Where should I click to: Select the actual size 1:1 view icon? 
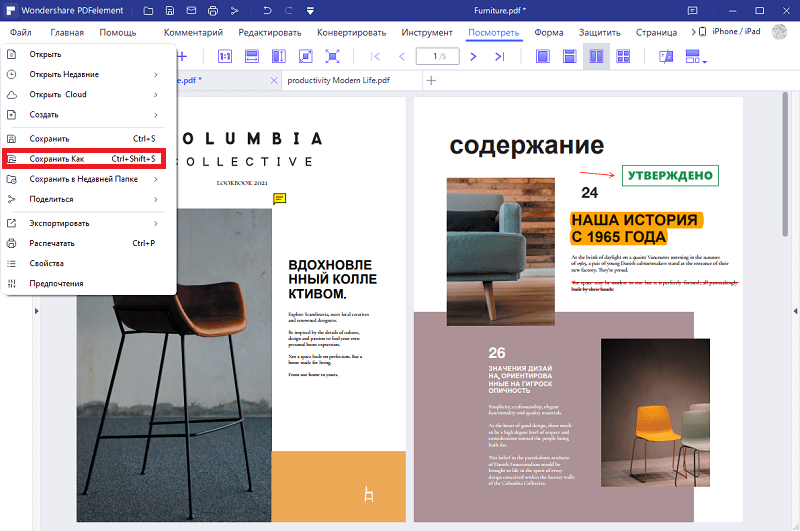pyautogui.click(x=225, y=56)
